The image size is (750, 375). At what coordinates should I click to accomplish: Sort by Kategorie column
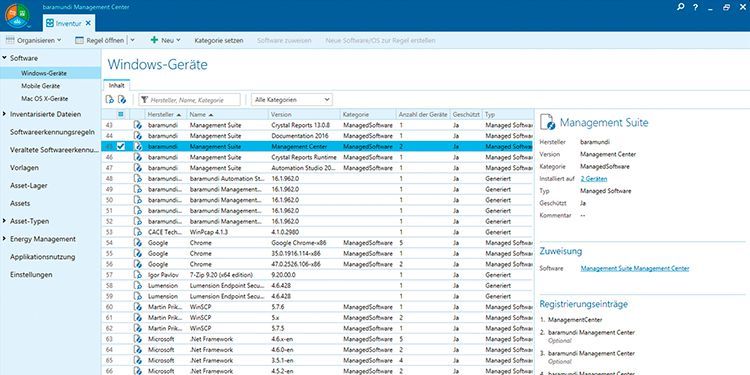[x=368, y=115]
